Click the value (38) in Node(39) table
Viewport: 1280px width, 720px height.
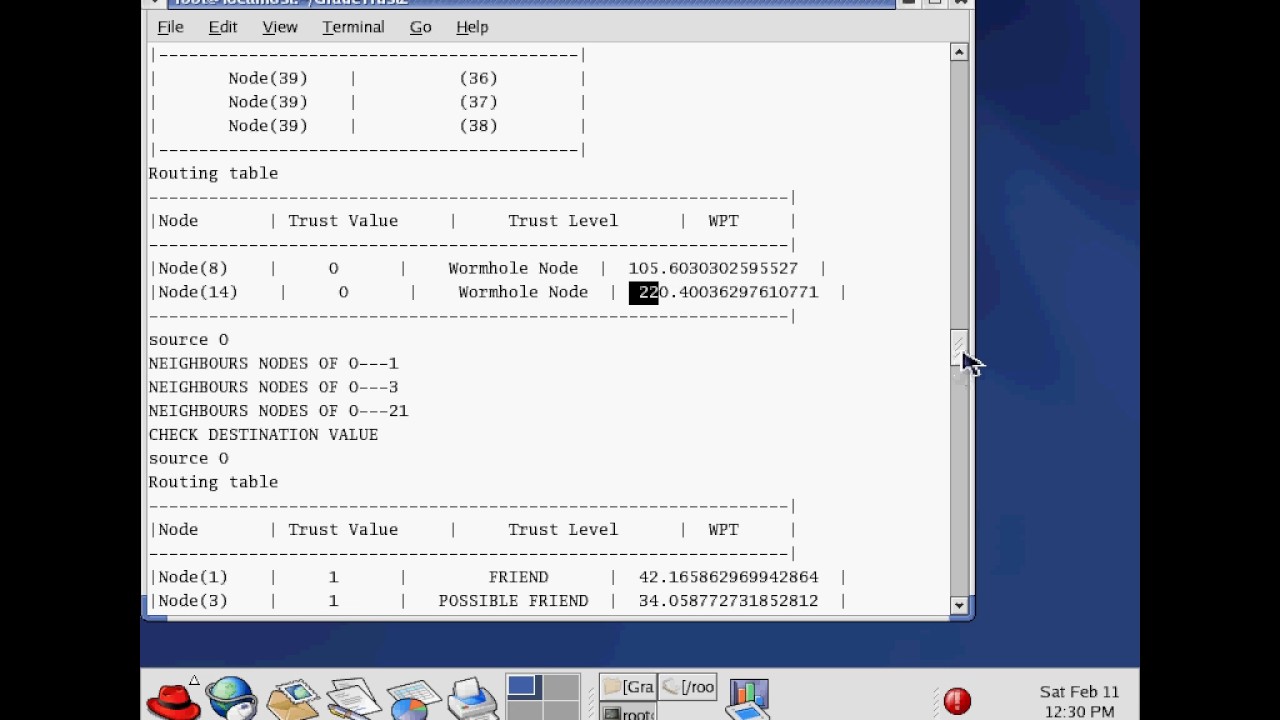click(478, 126)
